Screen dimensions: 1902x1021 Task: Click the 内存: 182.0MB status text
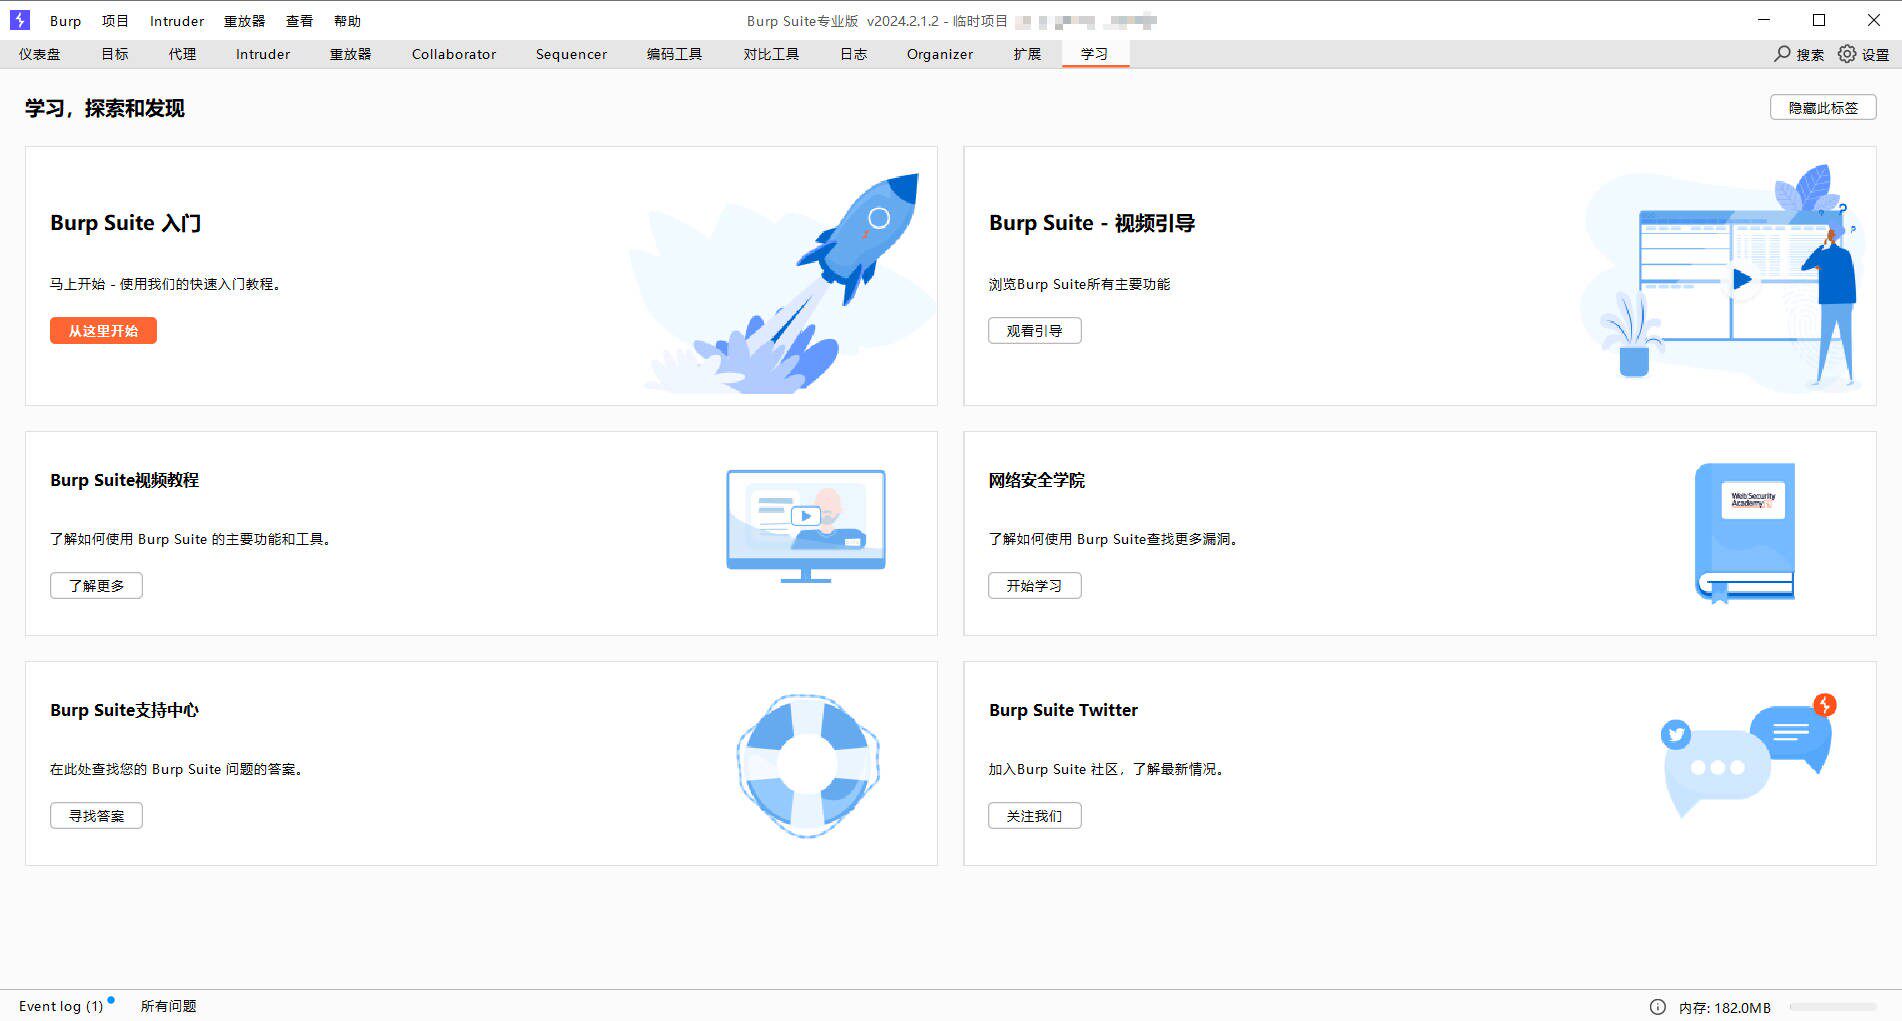pos(1725,1008)
